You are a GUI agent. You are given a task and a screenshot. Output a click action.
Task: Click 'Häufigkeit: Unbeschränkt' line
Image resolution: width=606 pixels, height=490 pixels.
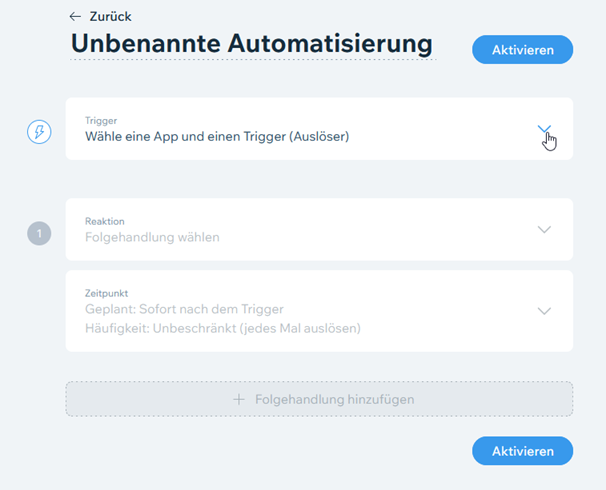pyautogui.click(x=223, y=328)
